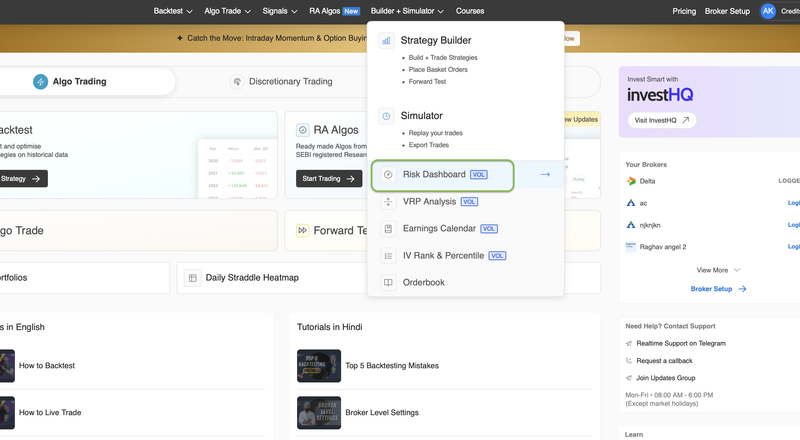Open the Courses menu item
The image size is (800, 440).
(470, 11)
